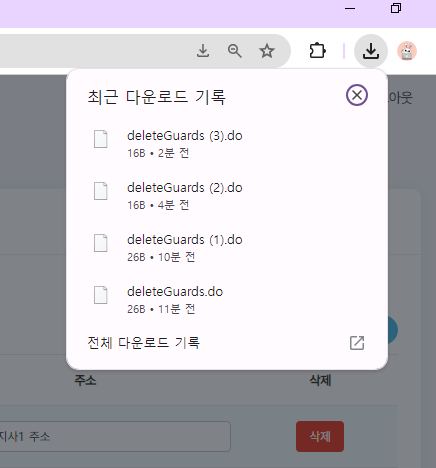Click the install app icon in address bar
The width and height of the screenshot is (436, 468).
[203, 51]
